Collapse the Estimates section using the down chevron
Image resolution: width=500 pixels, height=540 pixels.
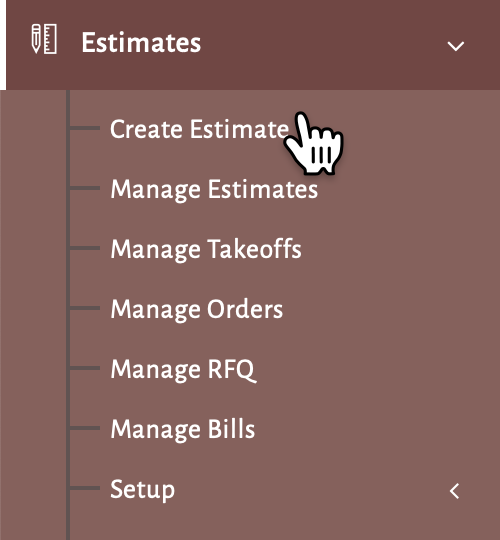coord(456,46)
